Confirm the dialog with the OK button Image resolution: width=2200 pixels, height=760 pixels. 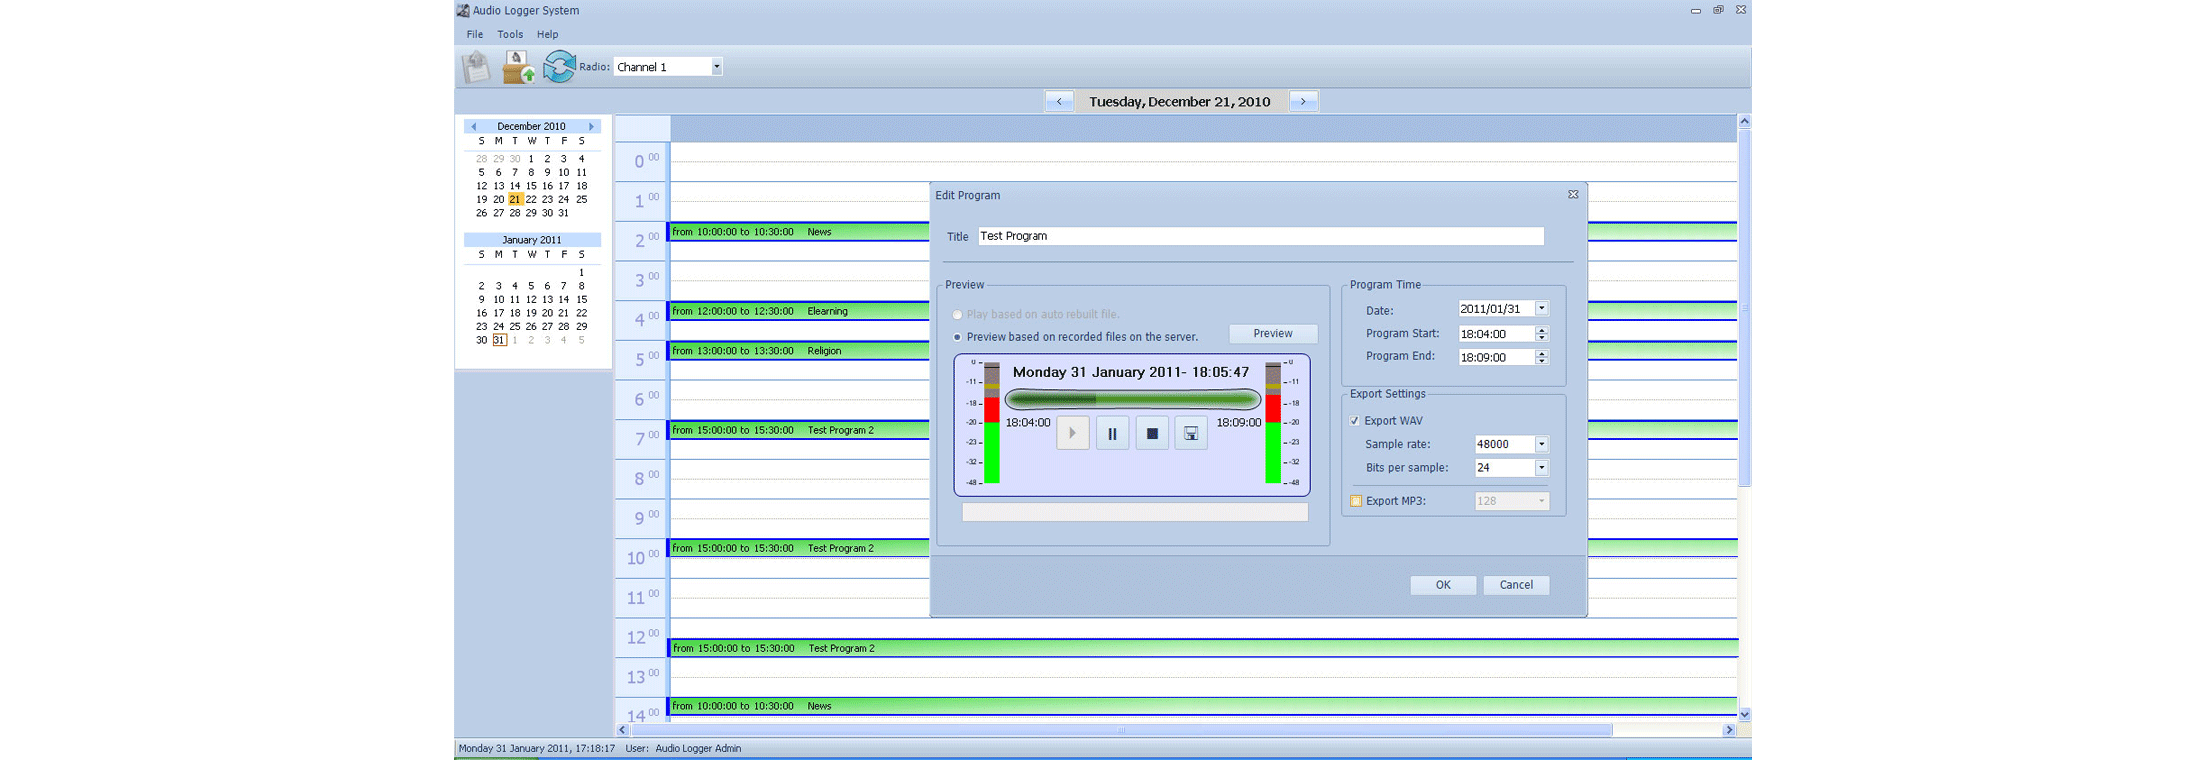tap(1442, 585)
